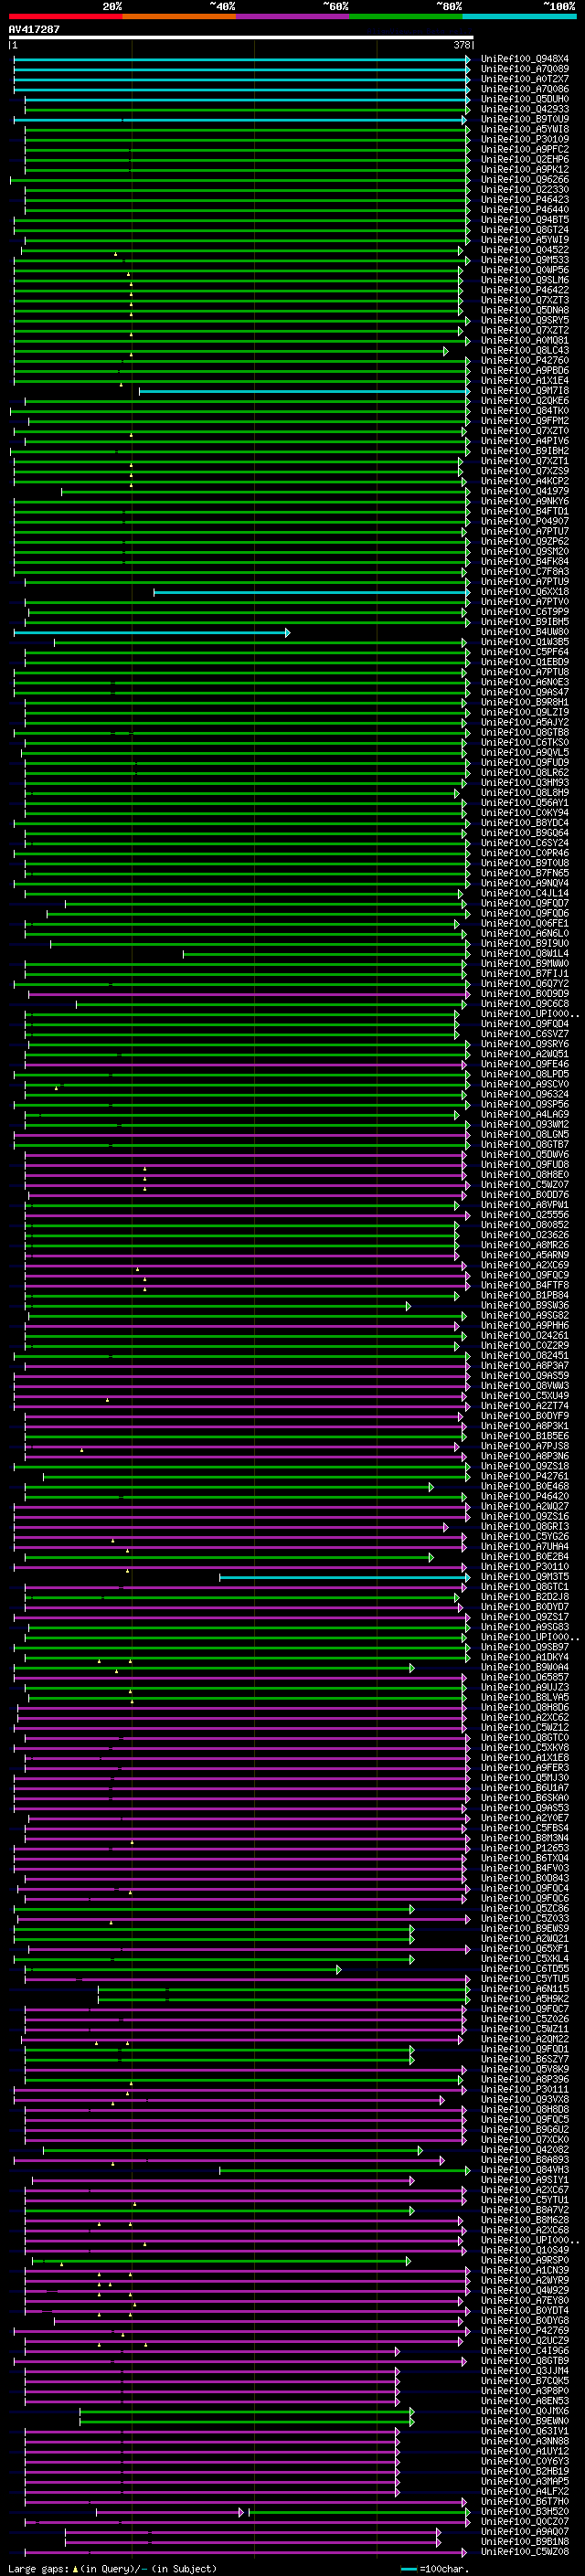Select the UniRef100_Q41979 label

coord(525,491)
